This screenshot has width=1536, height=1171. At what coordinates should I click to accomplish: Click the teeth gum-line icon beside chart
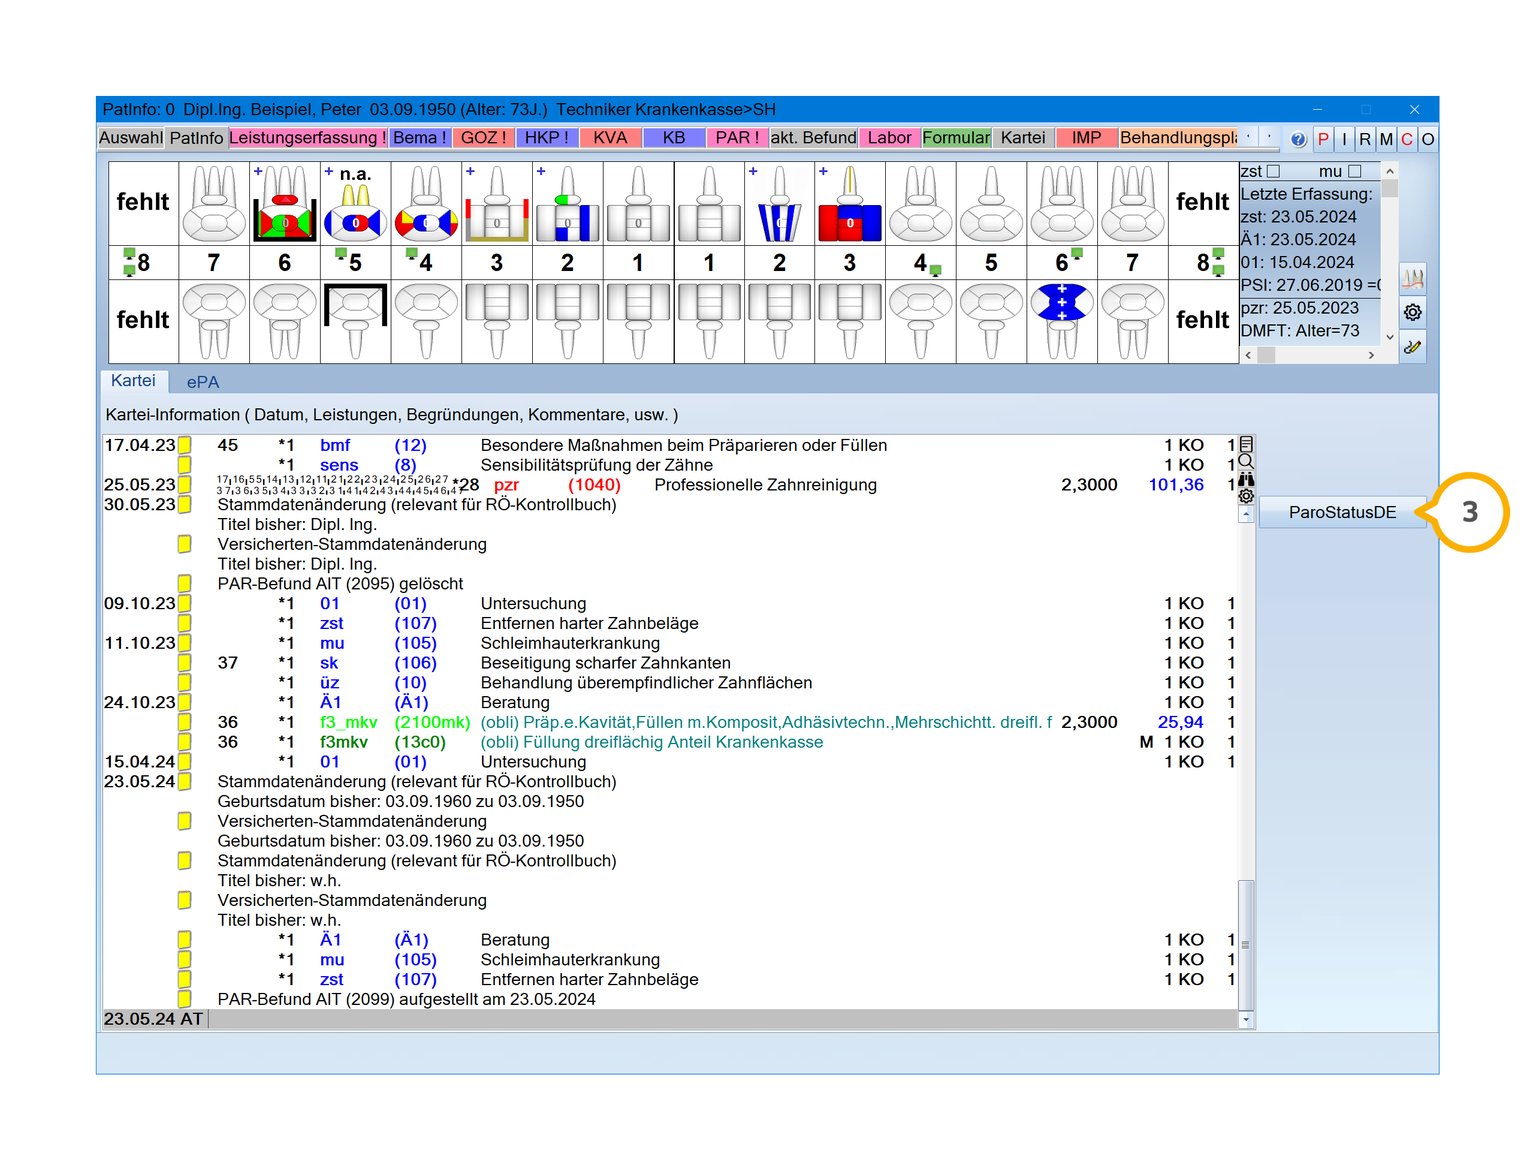(1412, 278)
